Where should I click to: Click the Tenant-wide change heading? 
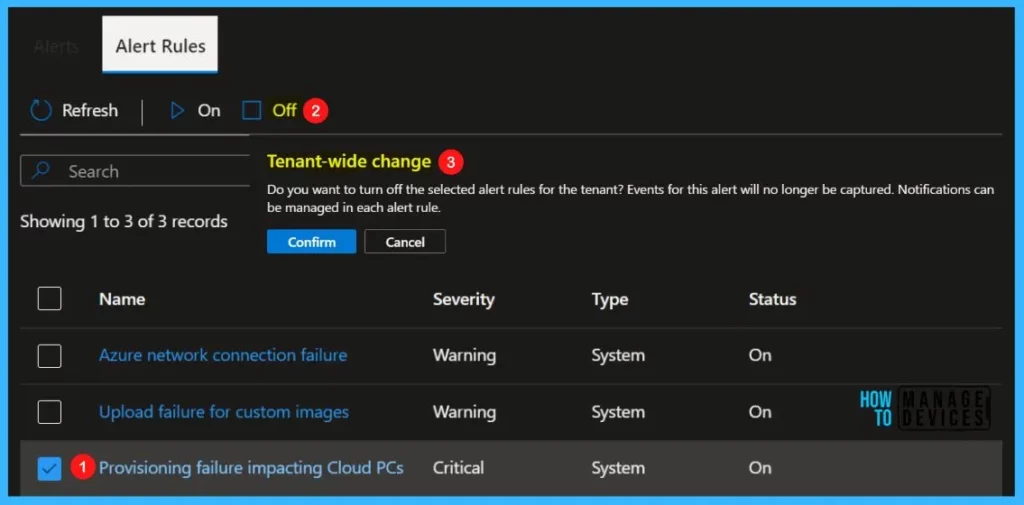349,161
